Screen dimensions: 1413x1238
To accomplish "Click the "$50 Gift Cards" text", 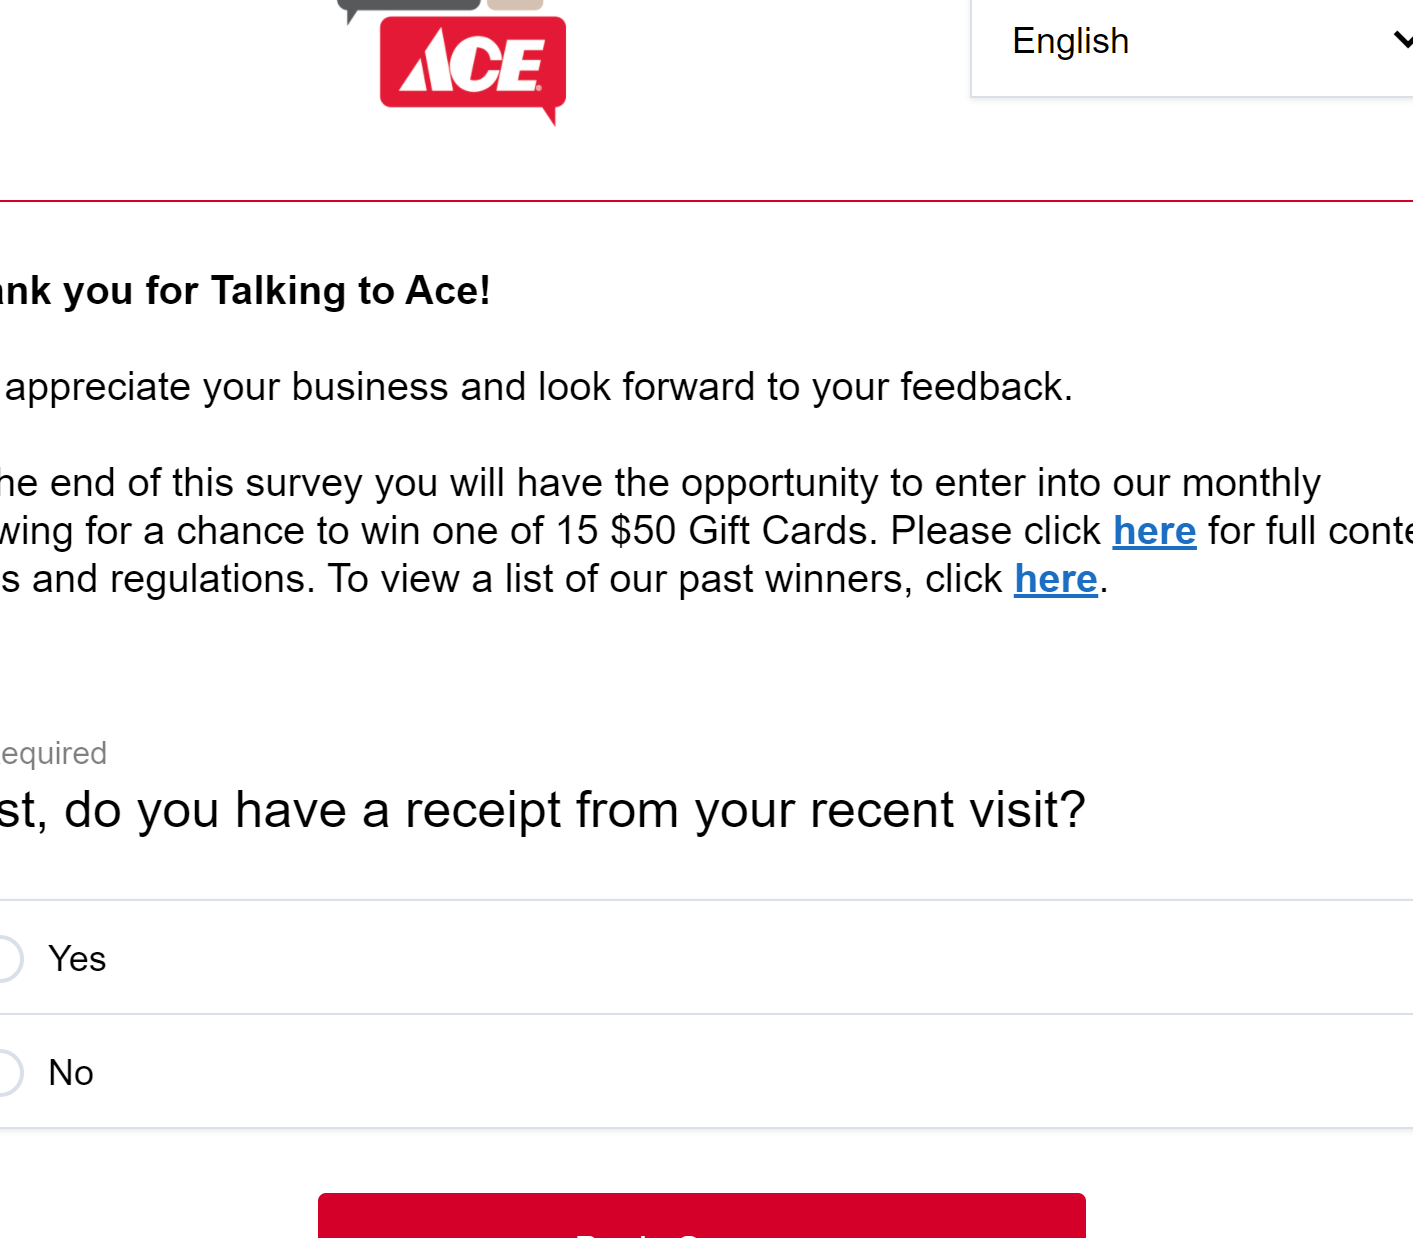I will pos(743,531).
